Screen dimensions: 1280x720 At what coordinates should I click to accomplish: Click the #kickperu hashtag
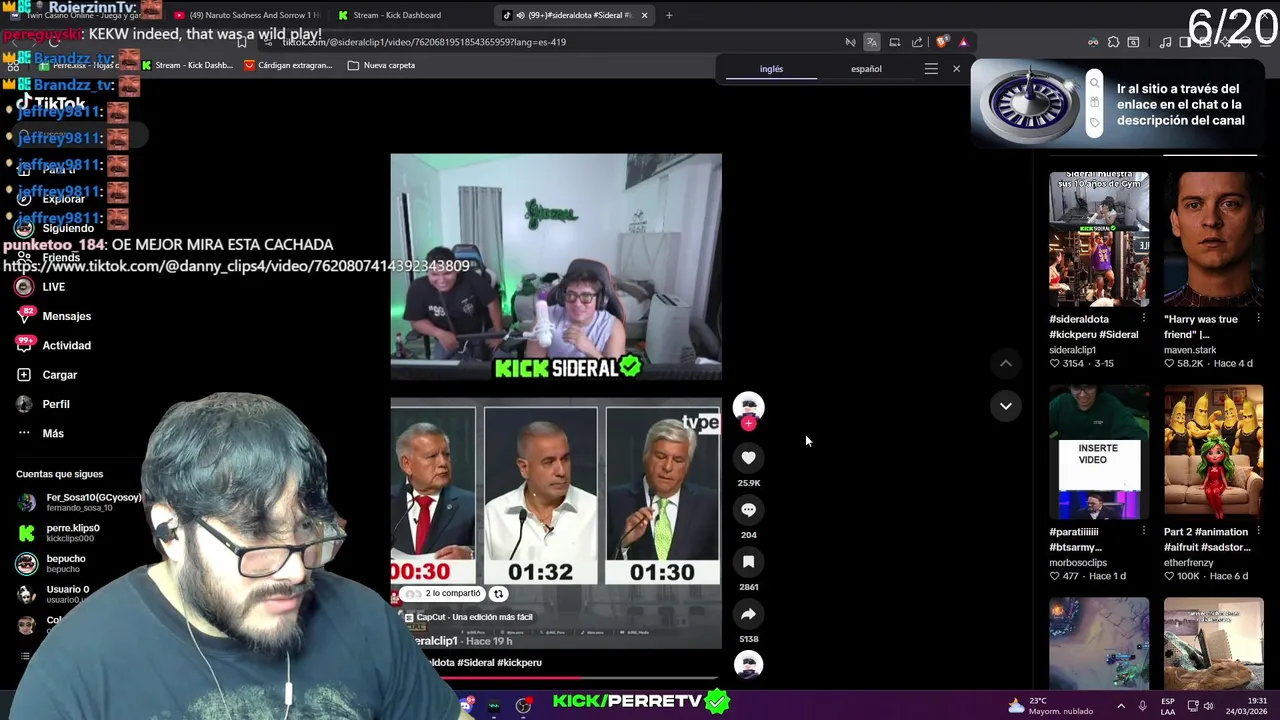point(519,662)
